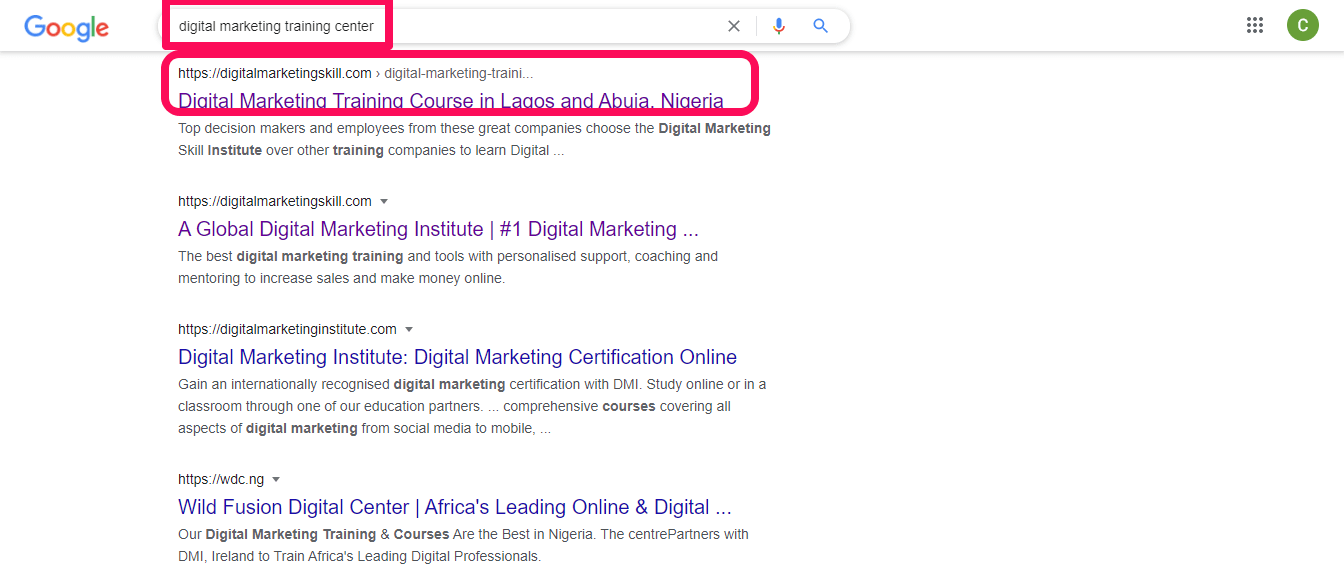
Task: Focus the search box containing digital marketing training center
Action: (450, 27)
